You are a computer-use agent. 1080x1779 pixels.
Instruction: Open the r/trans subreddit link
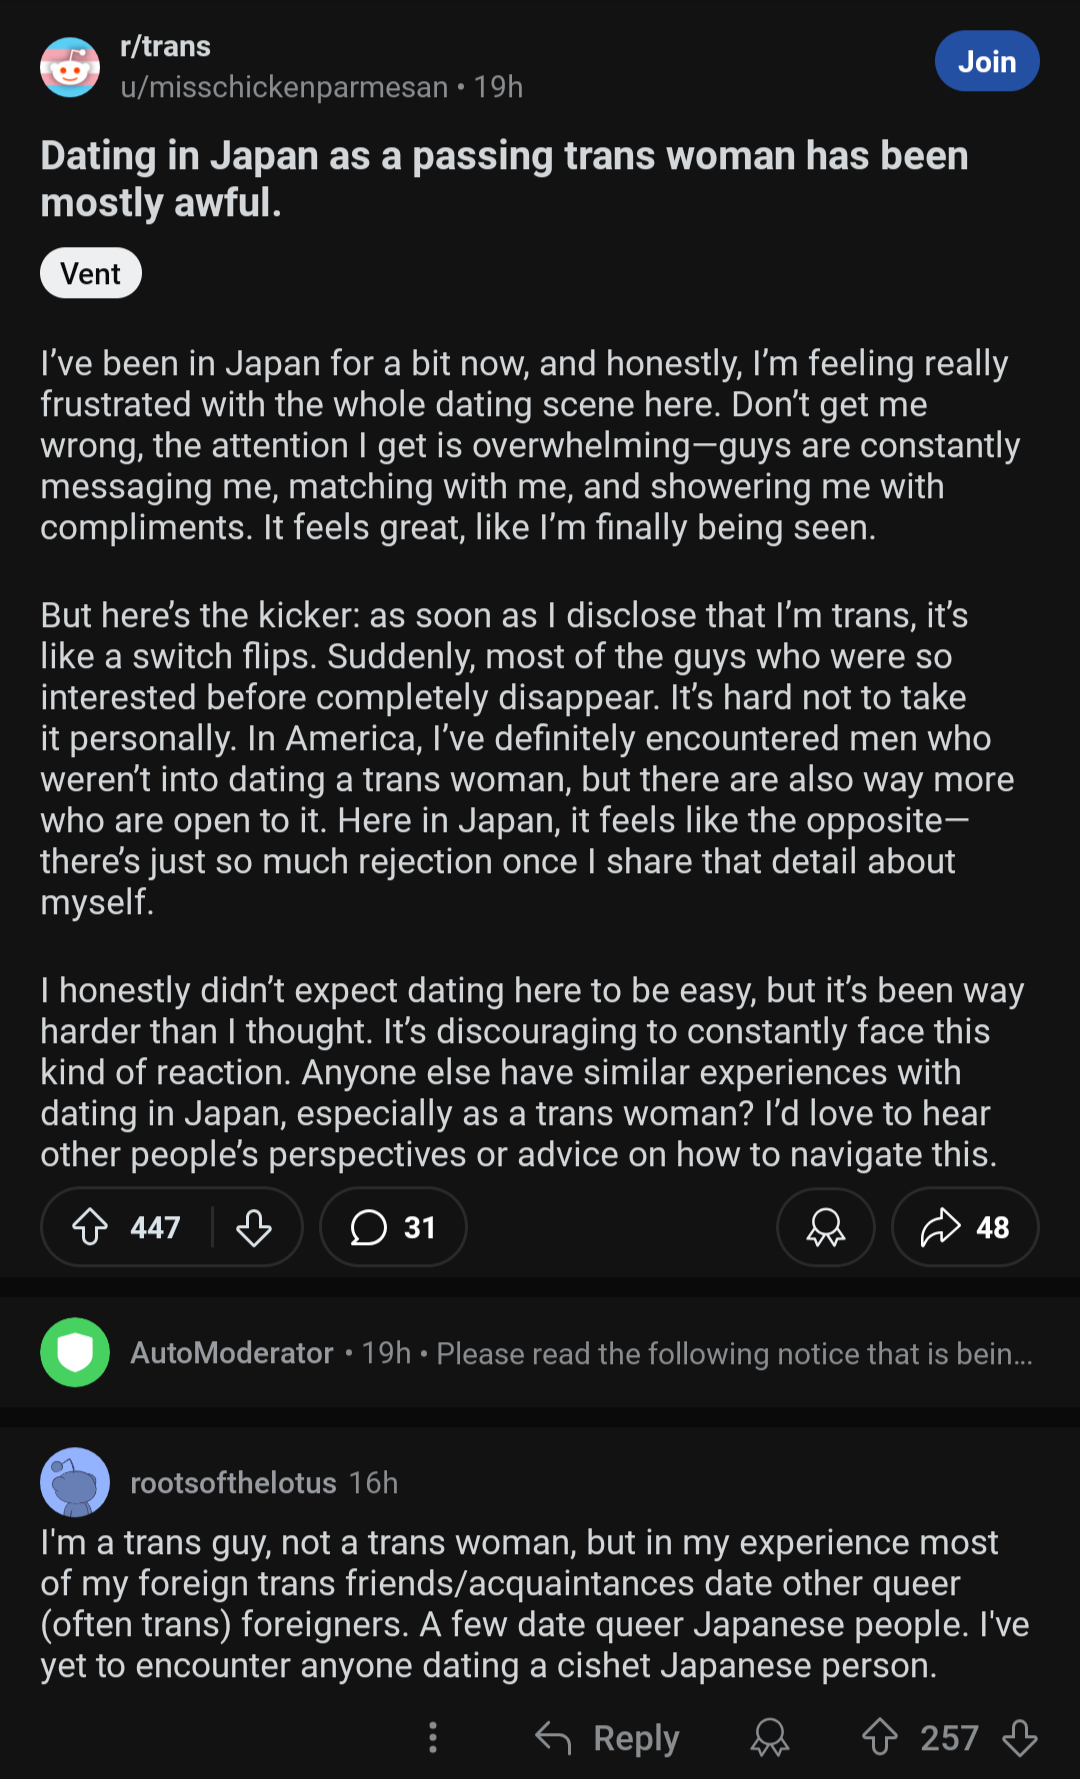[x=165, y=46]
